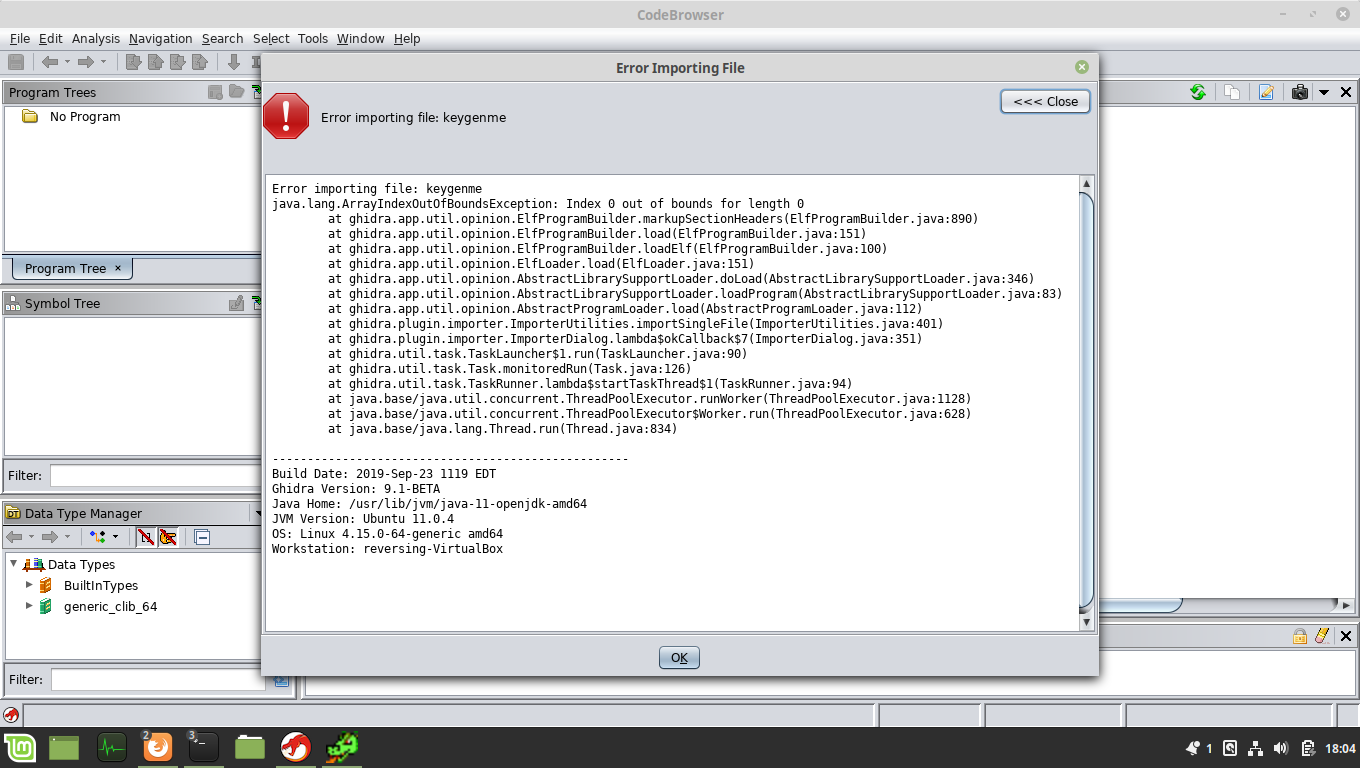Open the Analysis menu
Viewport: 1360px width, 768px height.
(x=96, y=38)
